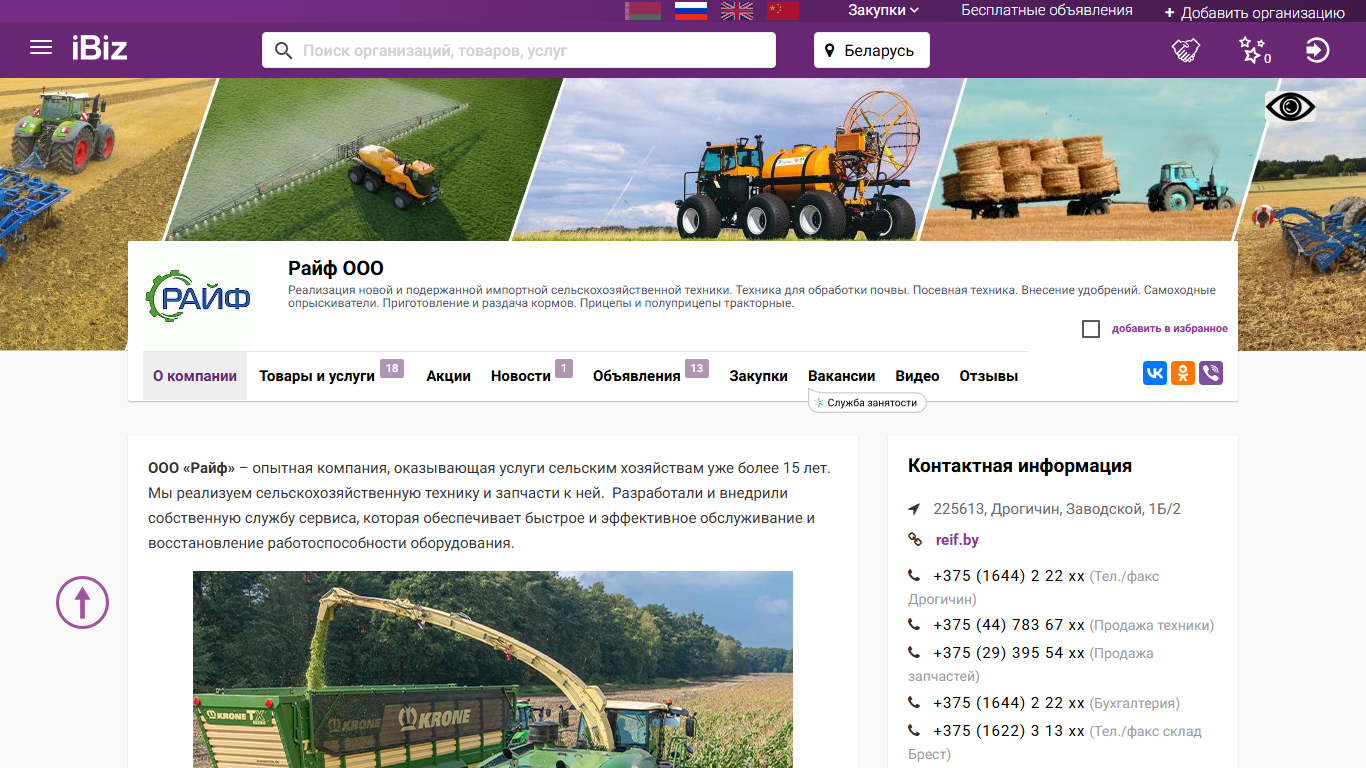Click the Контактная информация heading
The height and width of the screenshot is (768, 1366).
[1020, 466]
